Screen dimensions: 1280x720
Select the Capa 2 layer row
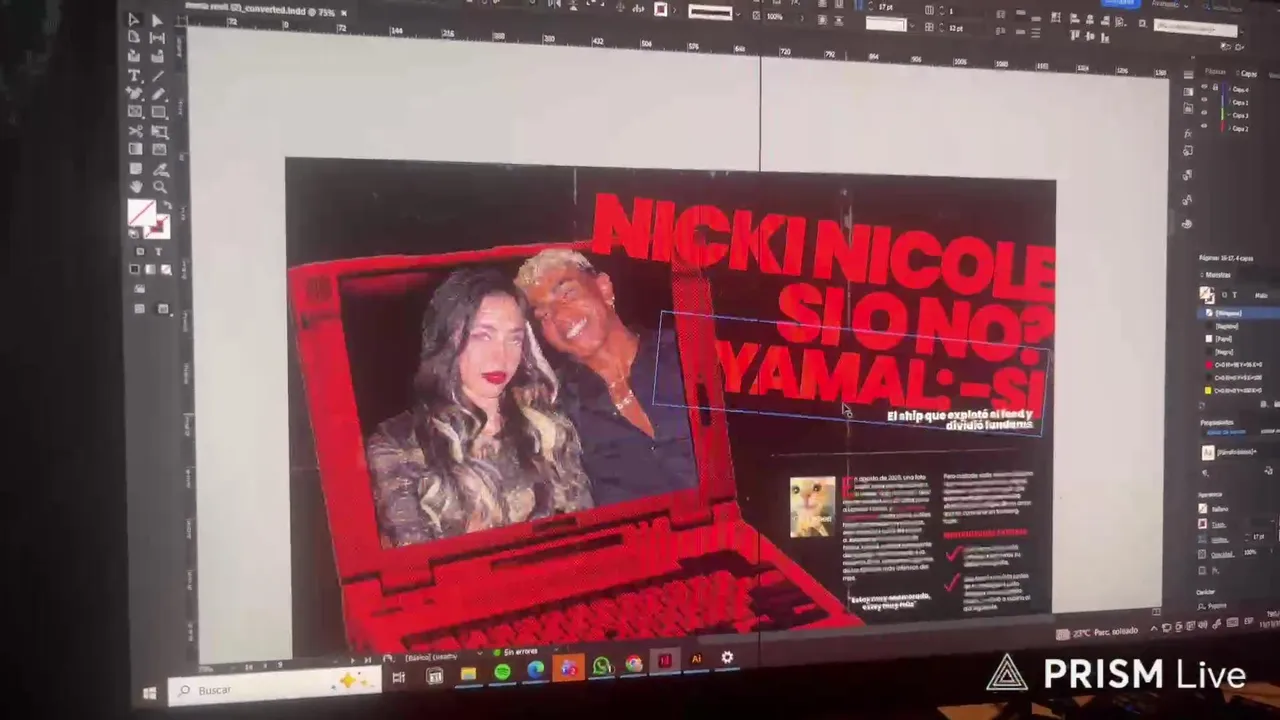(x=1241, y=128)
